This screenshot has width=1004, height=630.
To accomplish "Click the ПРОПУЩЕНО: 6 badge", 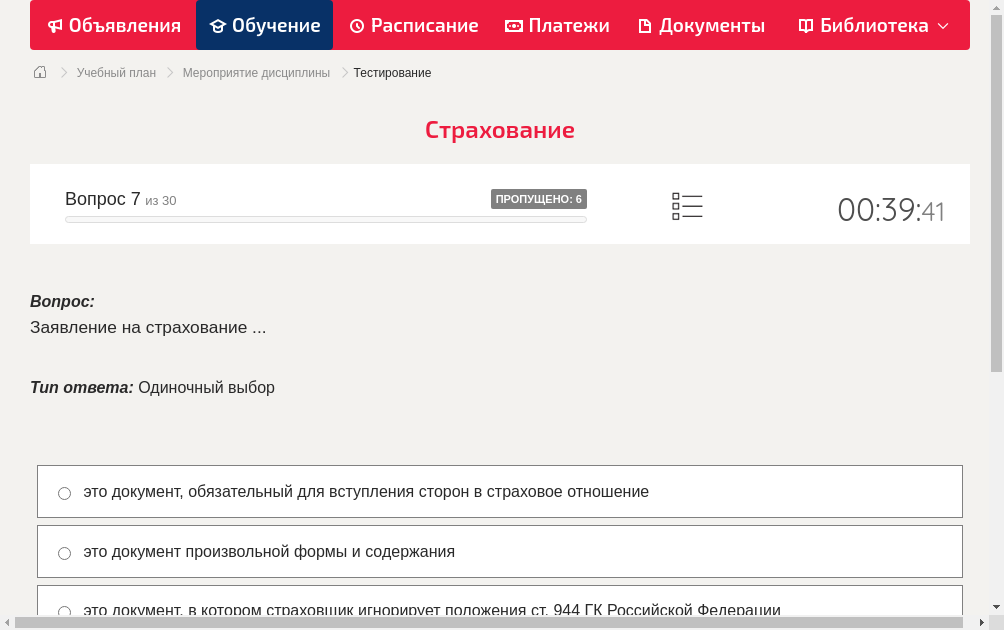I will tap(540, 198).
